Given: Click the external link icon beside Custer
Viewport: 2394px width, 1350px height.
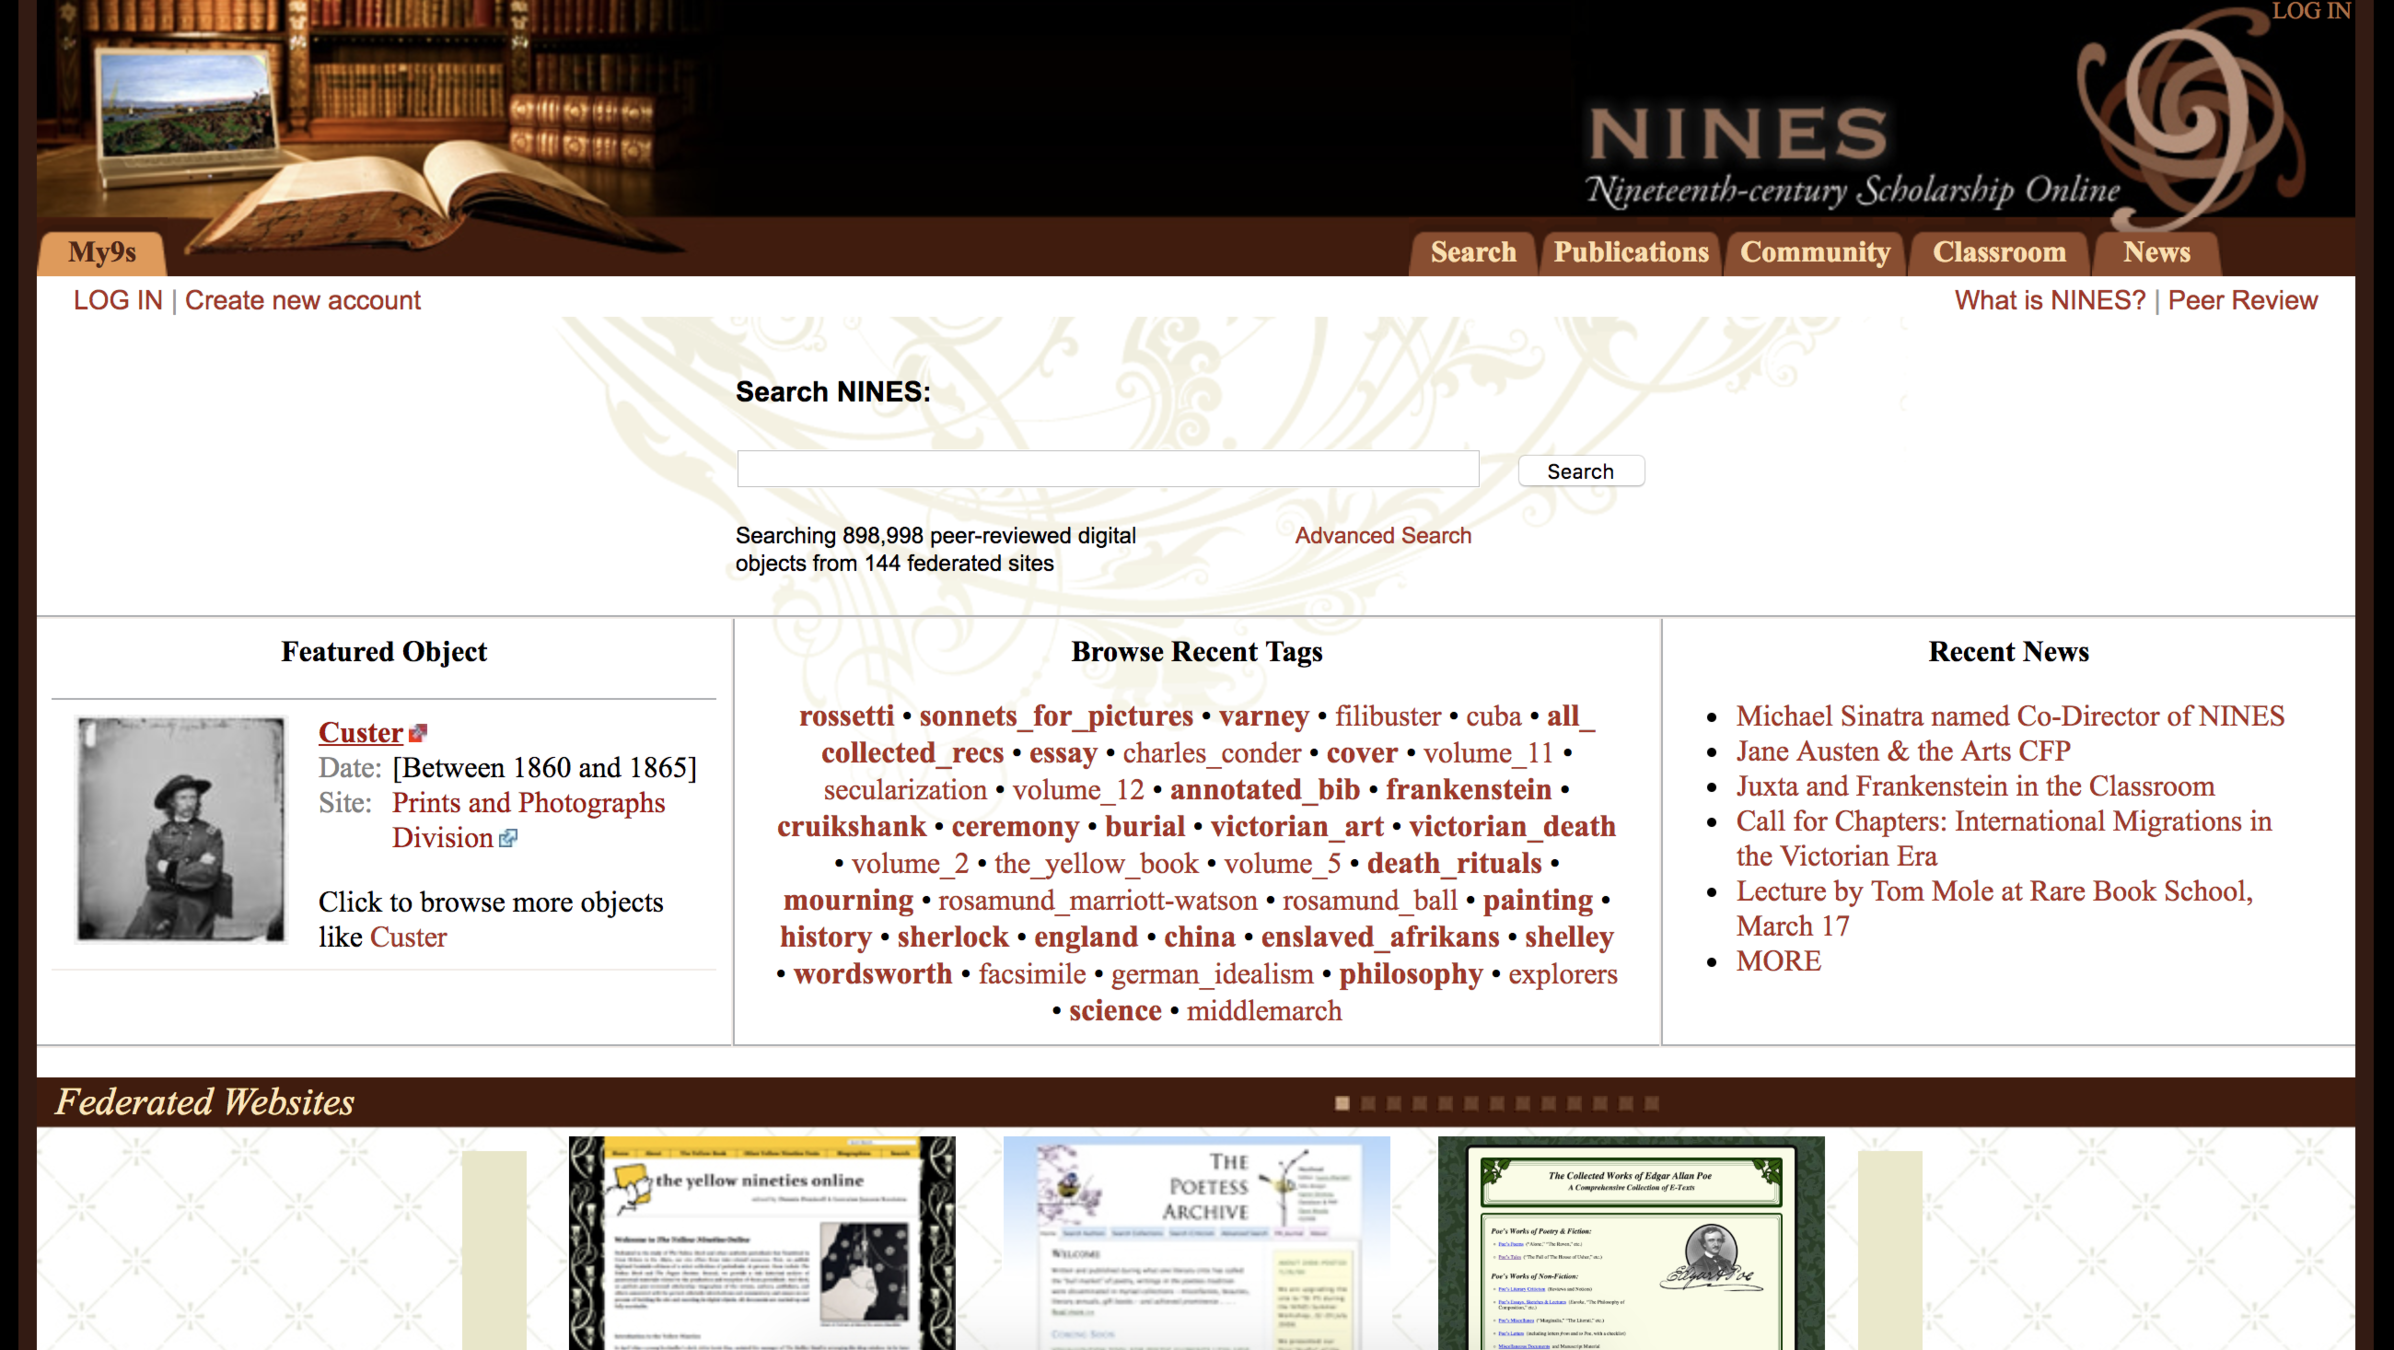Looking at the screenshot, I should [418, 733].
